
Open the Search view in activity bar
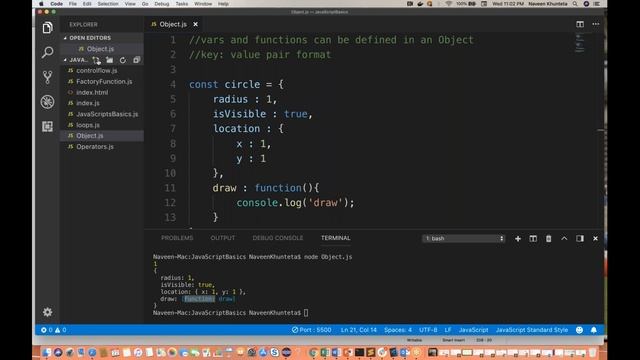[47, 52]
